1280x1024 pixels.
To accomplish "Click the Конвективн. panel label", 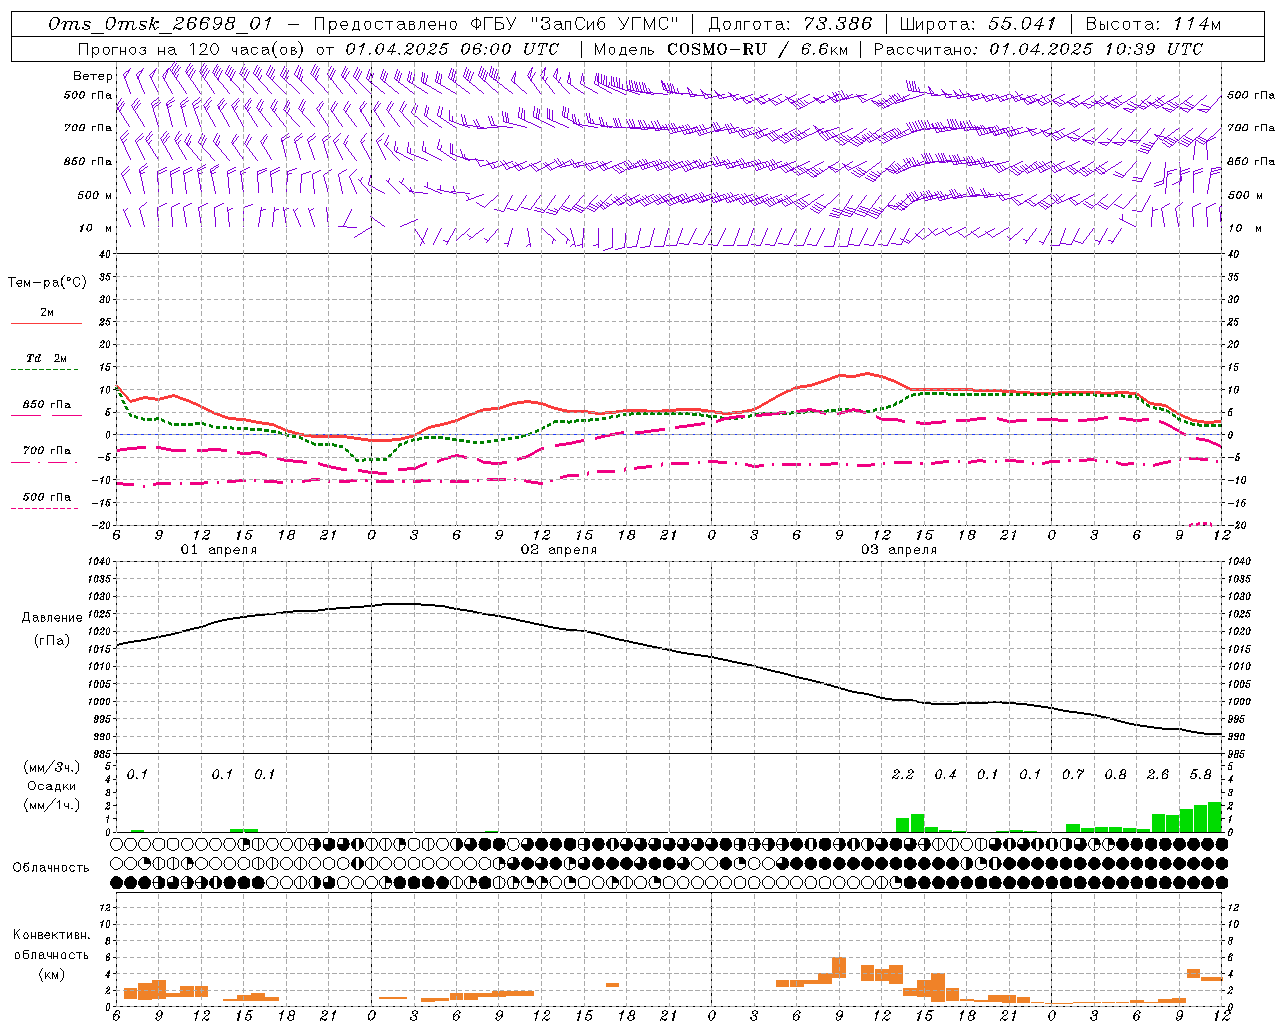I will pyautogui.click(x=52, y=935).
